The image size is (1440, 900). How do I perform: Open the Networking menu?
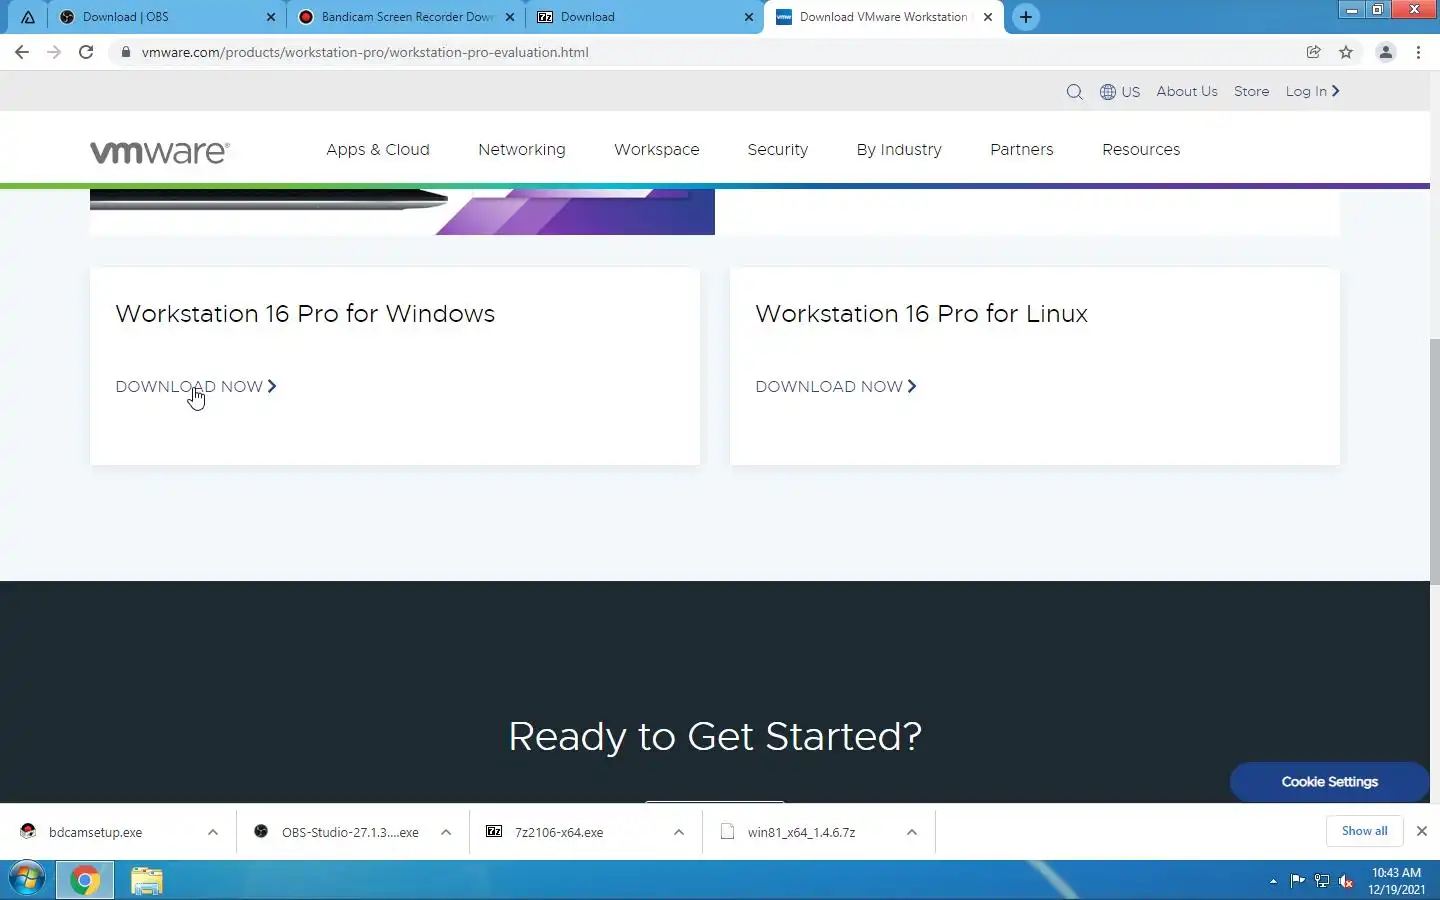522,150
